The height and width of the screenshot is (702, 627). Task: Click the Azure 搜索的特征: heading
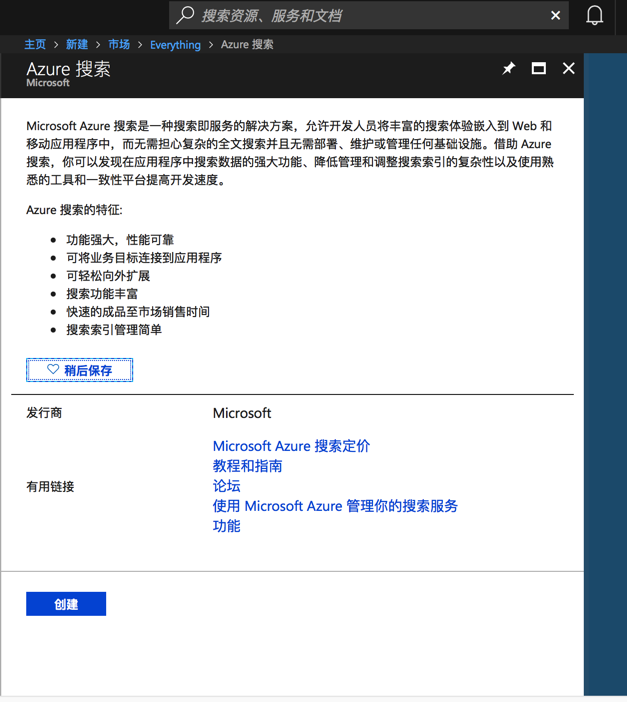pyautogui.click(x=74, y=210)
